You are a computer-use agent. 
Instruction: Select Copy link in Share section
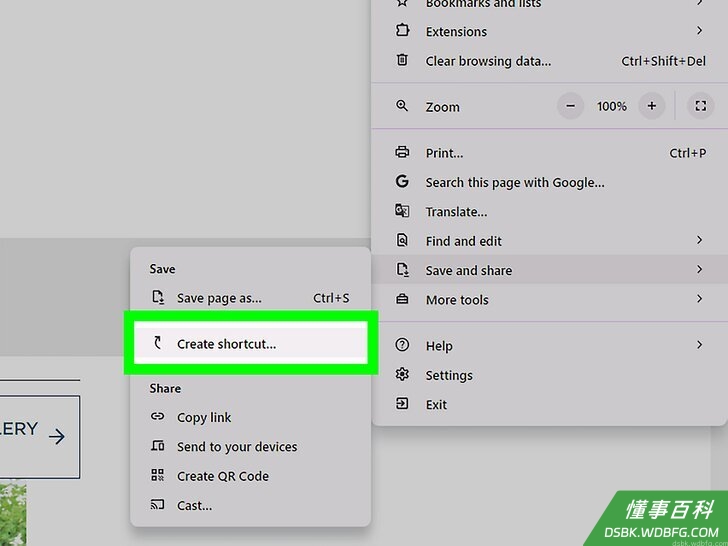(x=251, y=417)
